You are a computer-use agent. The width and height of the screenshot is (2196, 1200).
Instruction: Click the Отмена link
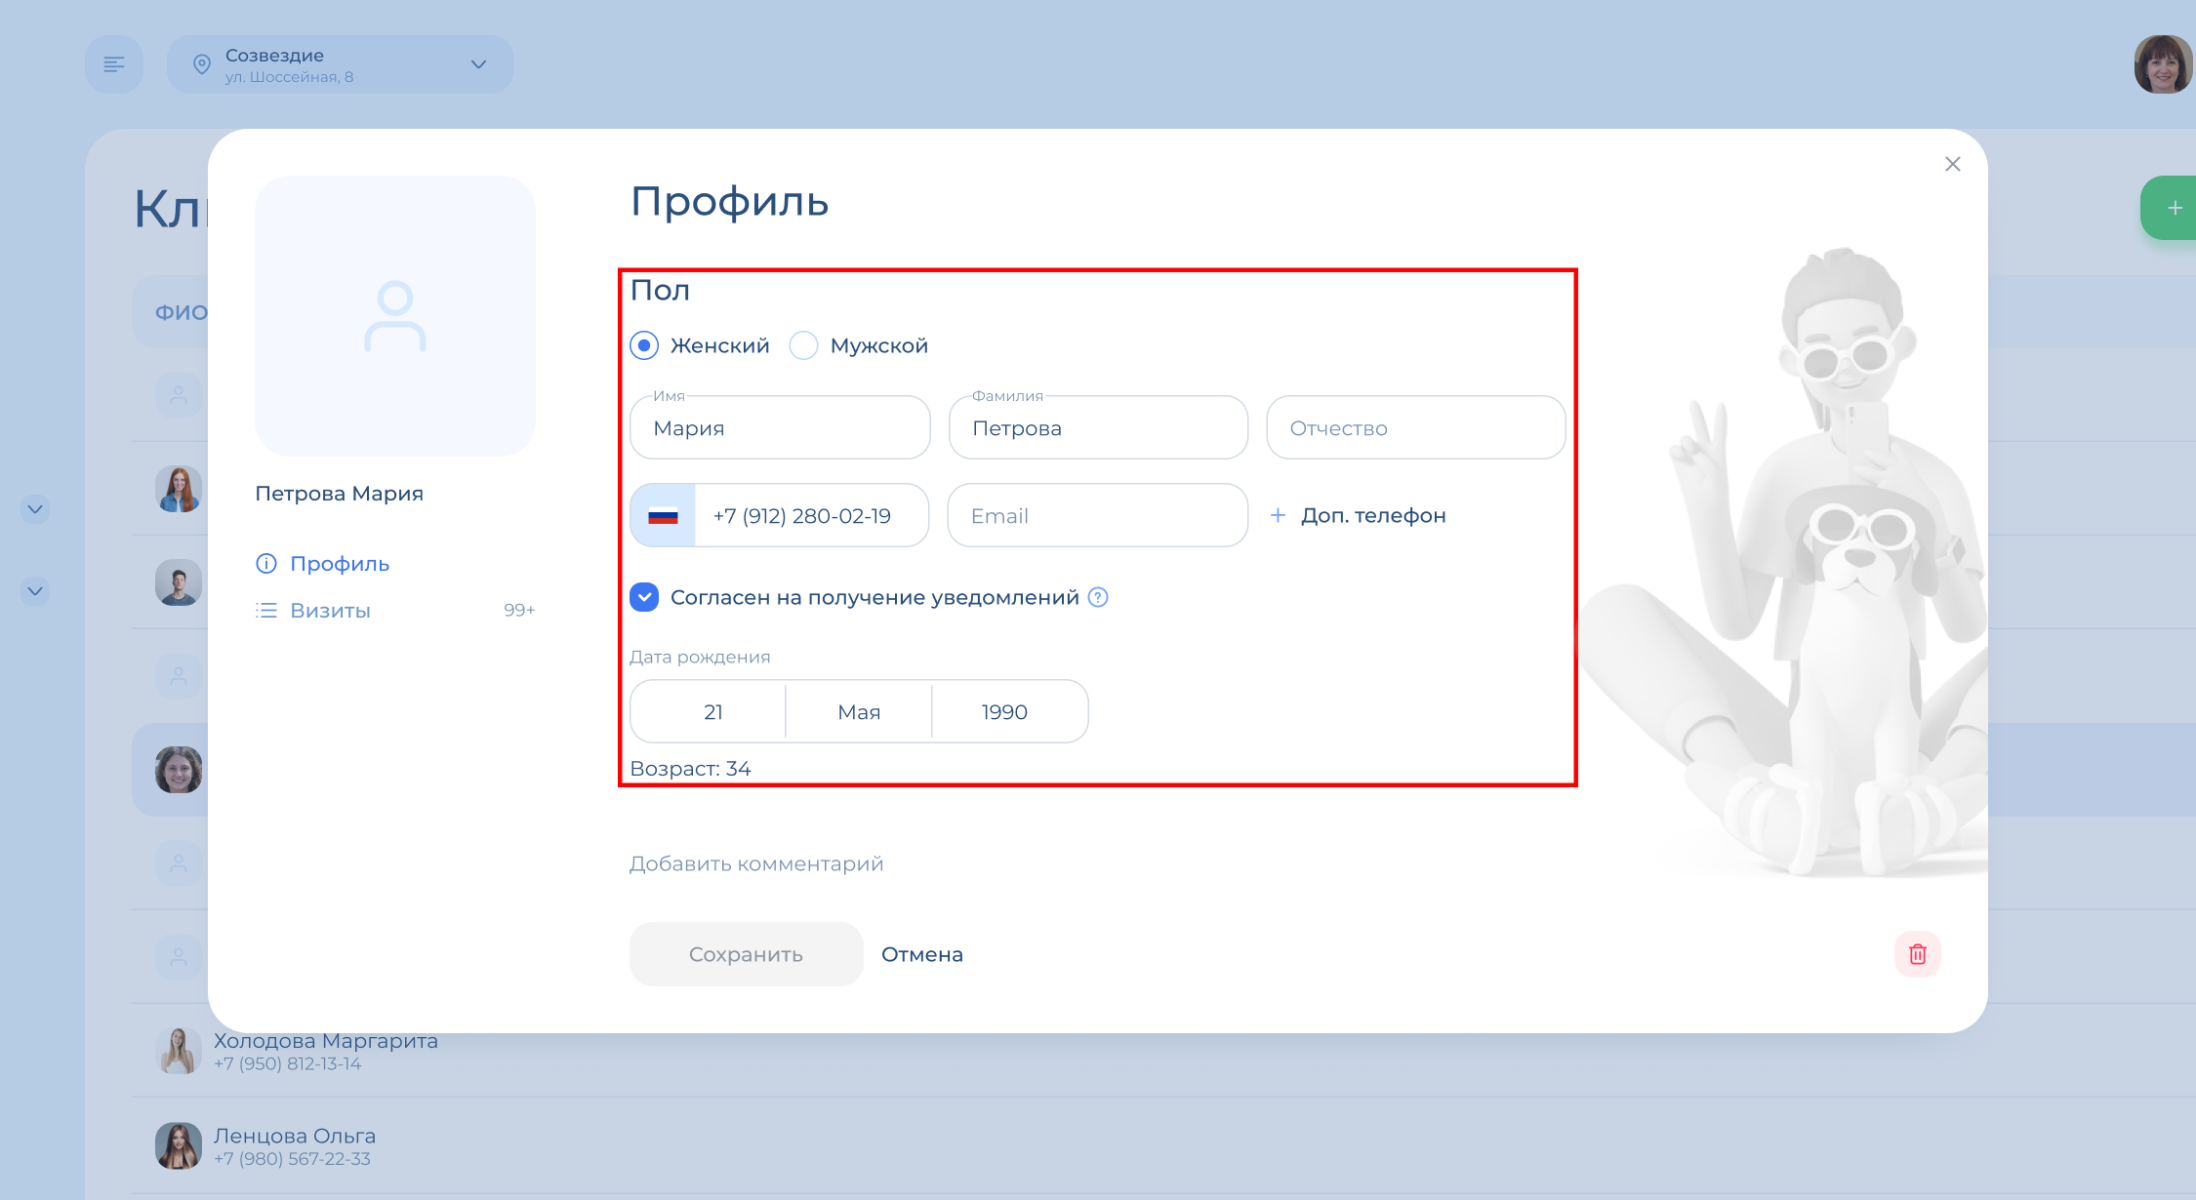coord(921,954)
